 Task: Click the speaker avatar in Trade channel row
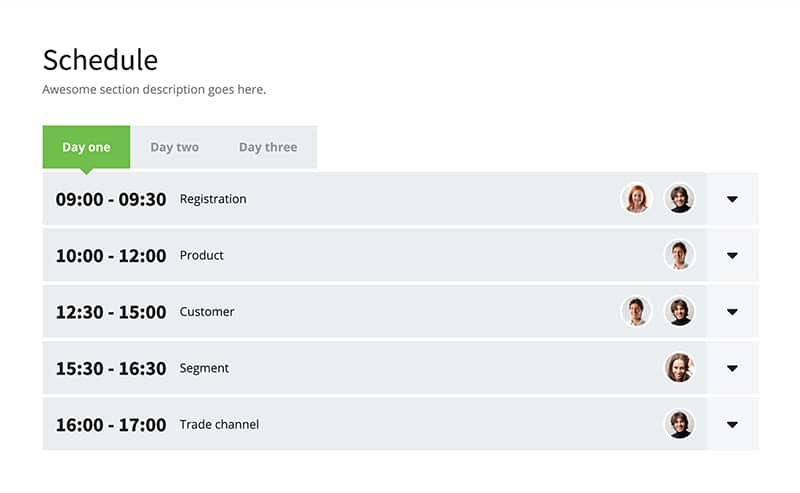680,424
